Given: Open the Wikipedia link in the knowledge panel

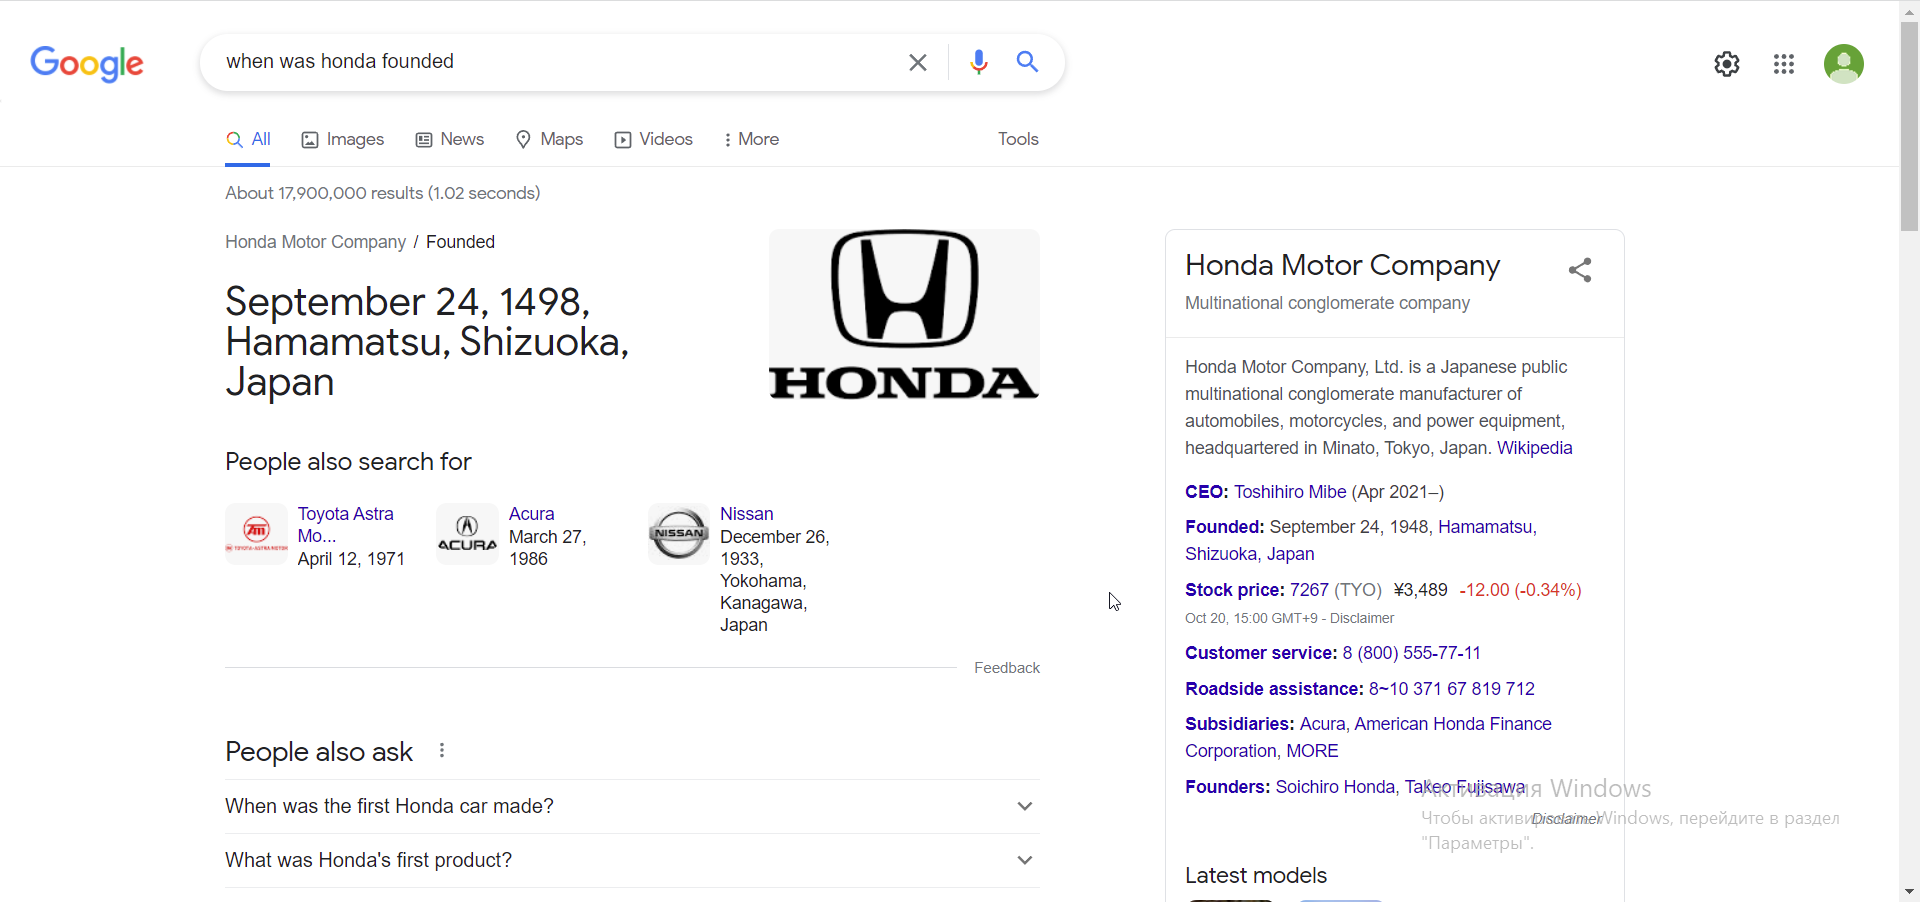Looking at the screenshot, I should [x=1534, y=448].
